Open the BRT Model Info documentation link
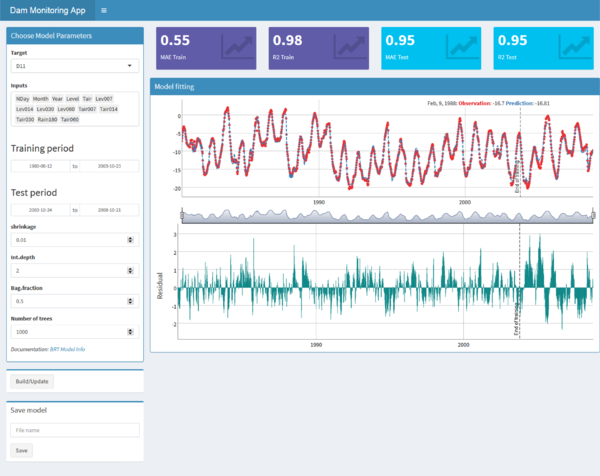This screenshot has width=600, height=476. (x=67, y=349)
